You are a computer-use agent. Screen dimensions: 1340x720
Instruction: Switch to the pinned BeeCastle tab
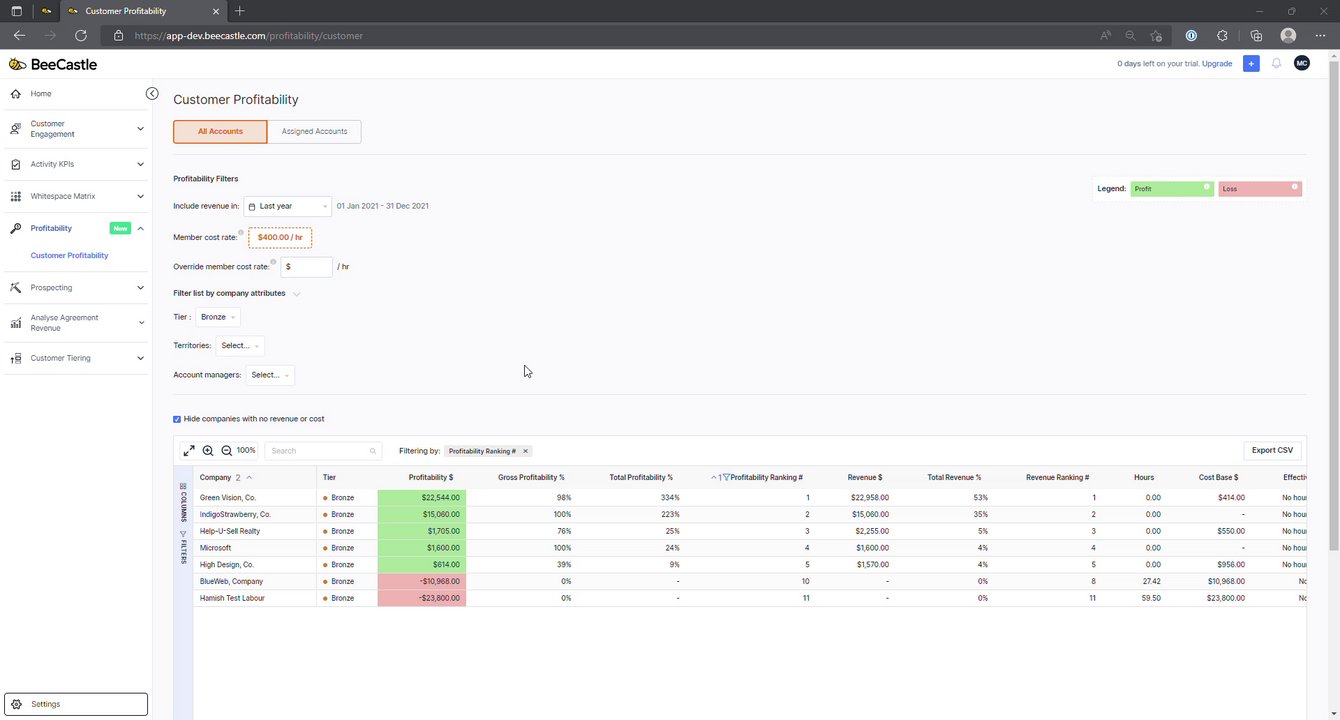[x=46, y=11]
